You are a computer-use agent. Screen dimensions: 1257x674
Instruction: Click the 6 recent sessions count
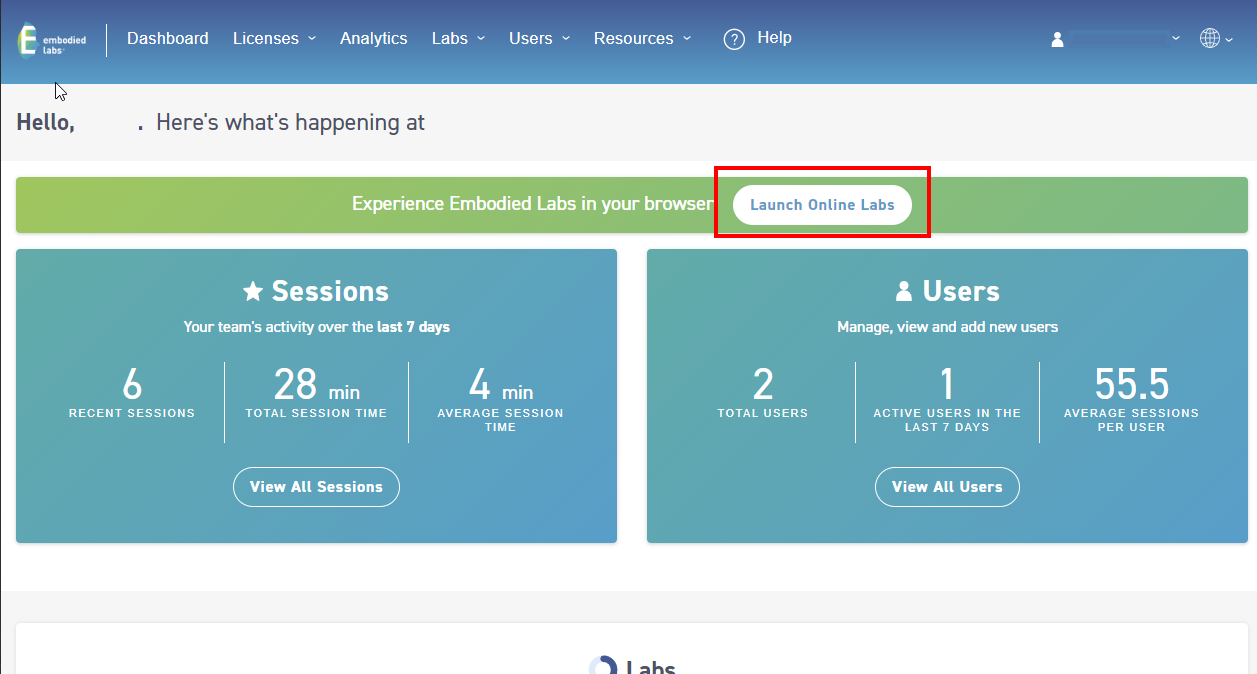[132, 384]
